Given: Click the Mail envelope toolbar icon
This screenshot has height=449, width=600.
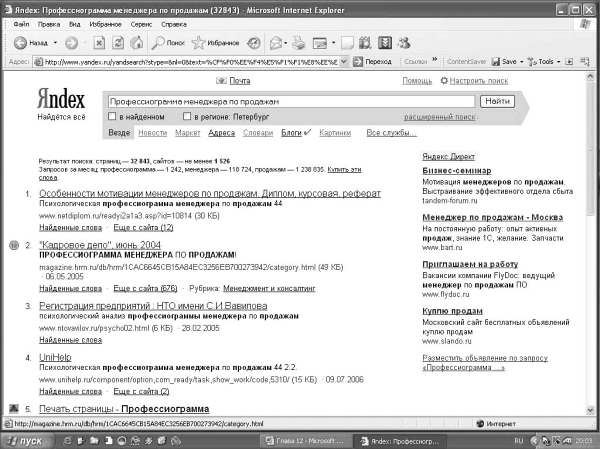Looking at the screenshot, I should (x=276, y=43).
